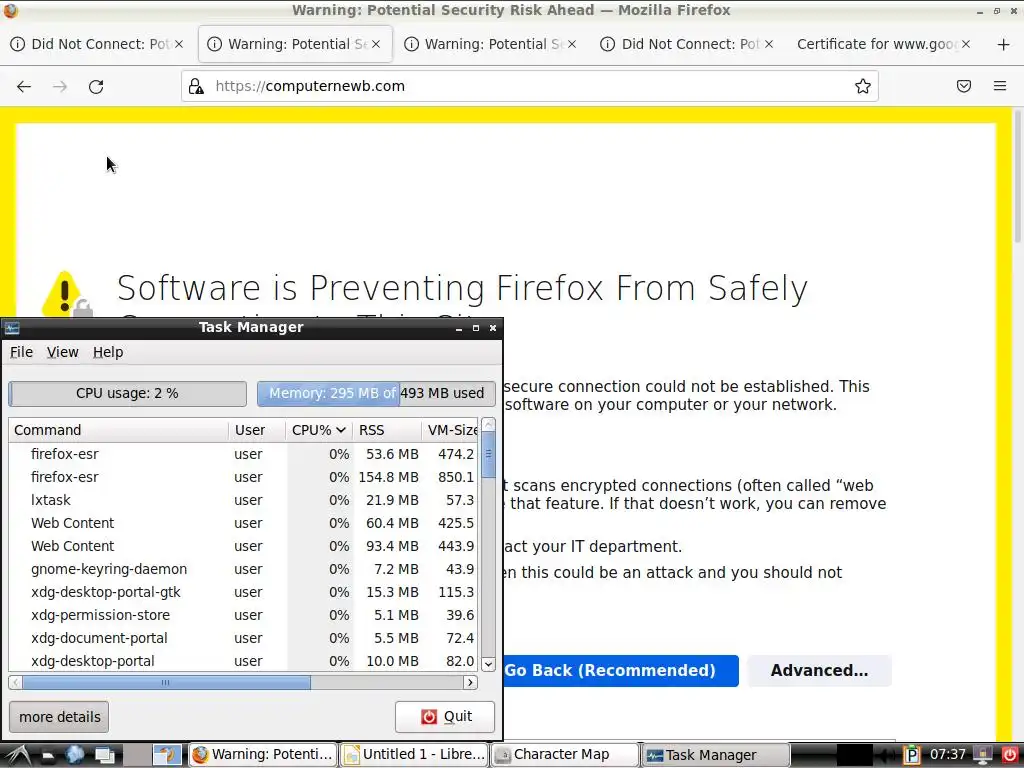Screen dimensions: 1024x768
Task: Minimize the Task Manager window
Action: pyautogui.click(x=459, y=328)
